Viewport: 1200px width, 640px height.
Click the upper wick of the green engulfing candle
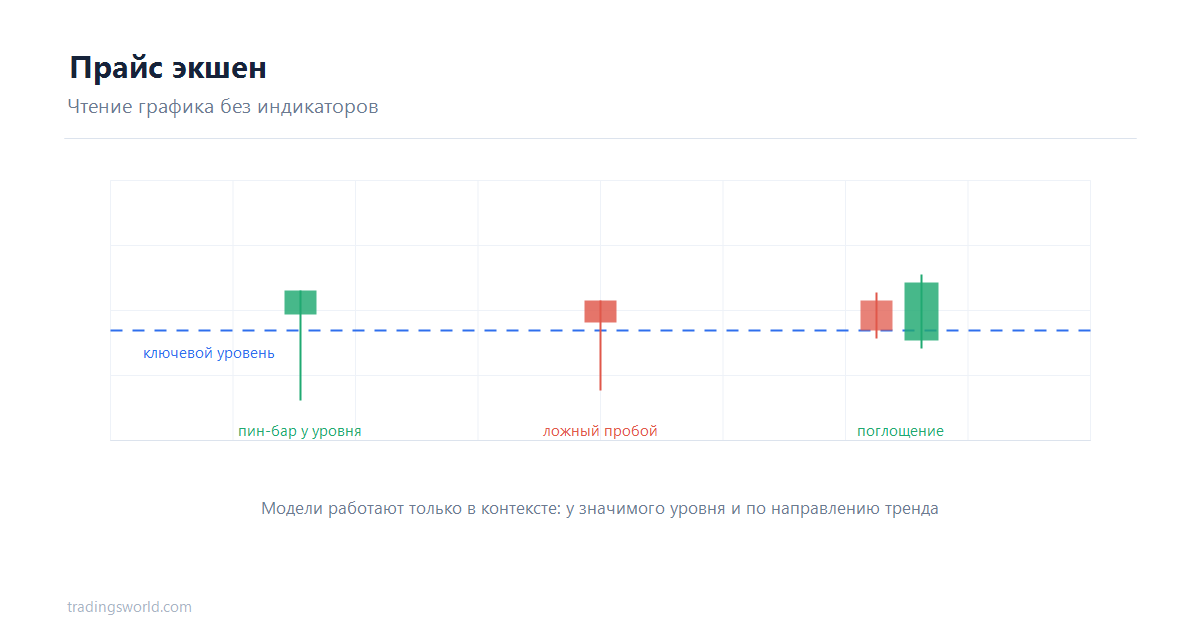click(921, 278)
